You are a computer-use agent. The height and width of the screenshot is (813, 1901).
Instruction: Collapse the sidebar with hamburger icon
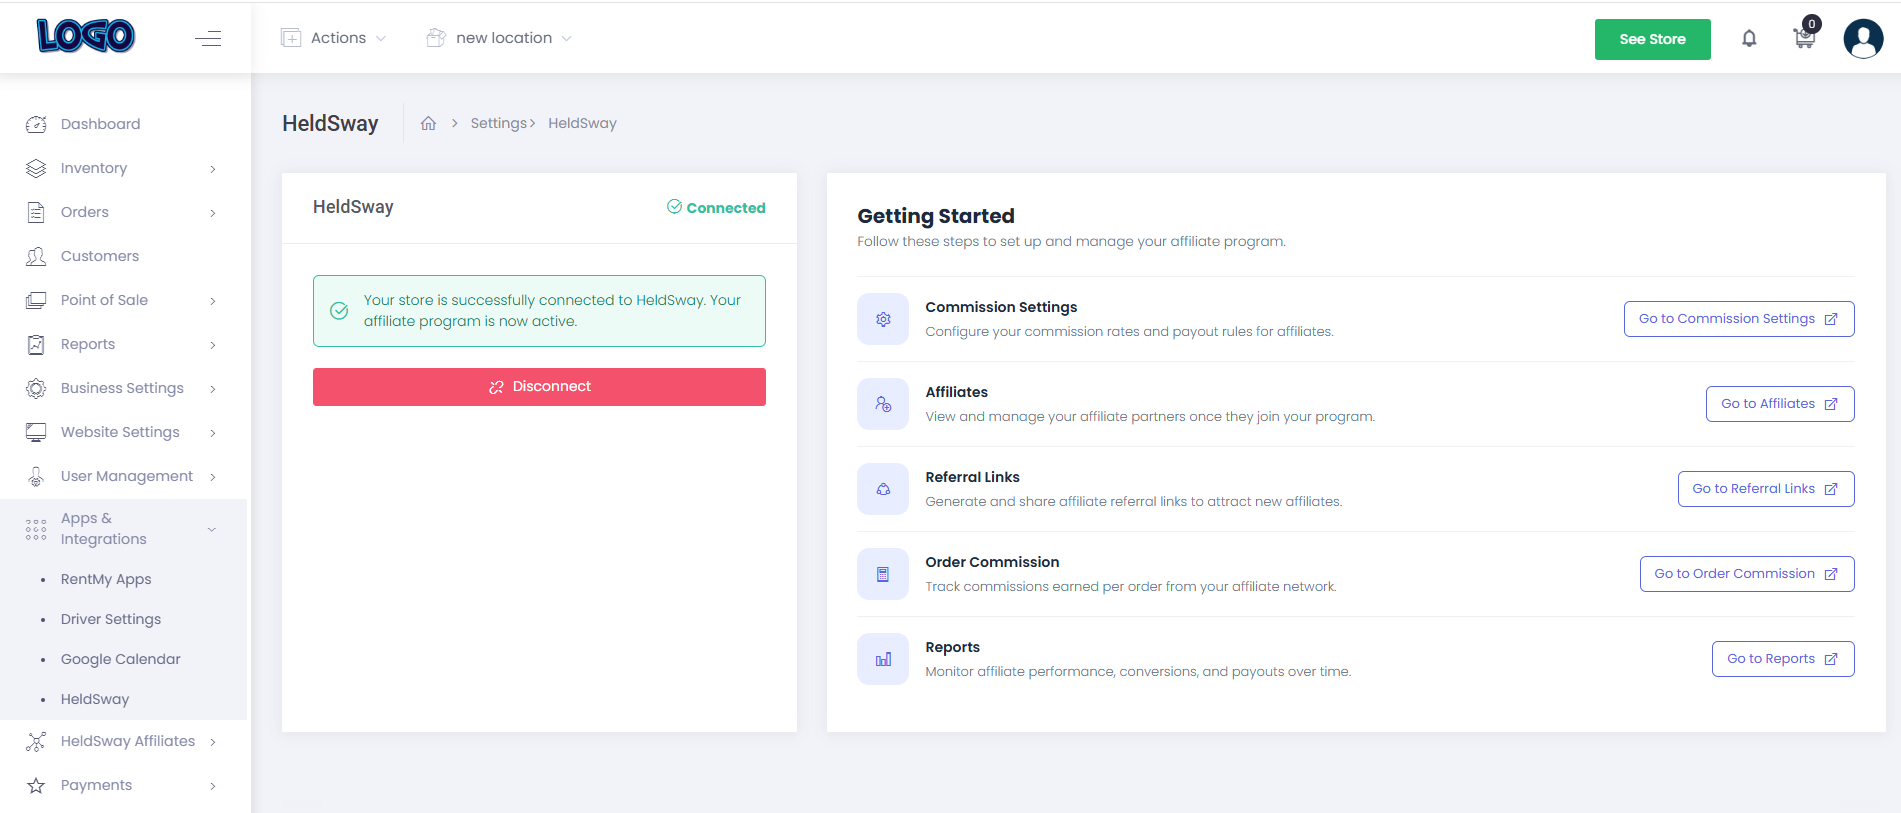208,38
